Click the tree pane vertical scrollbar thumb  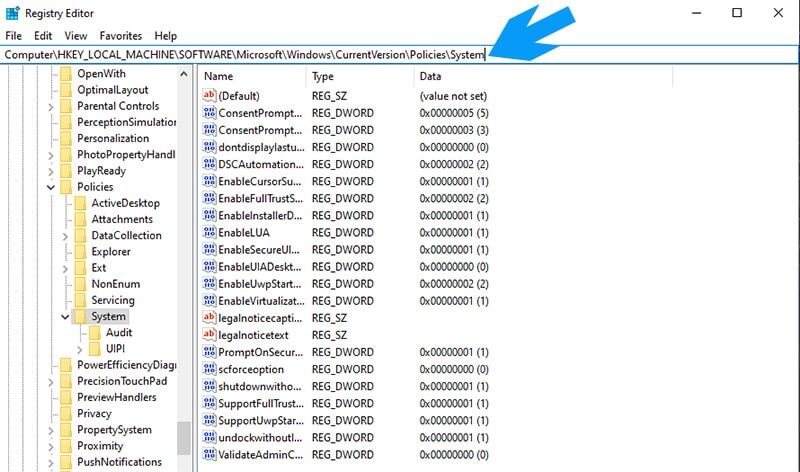pyautogui.click(x=183, y=438)
